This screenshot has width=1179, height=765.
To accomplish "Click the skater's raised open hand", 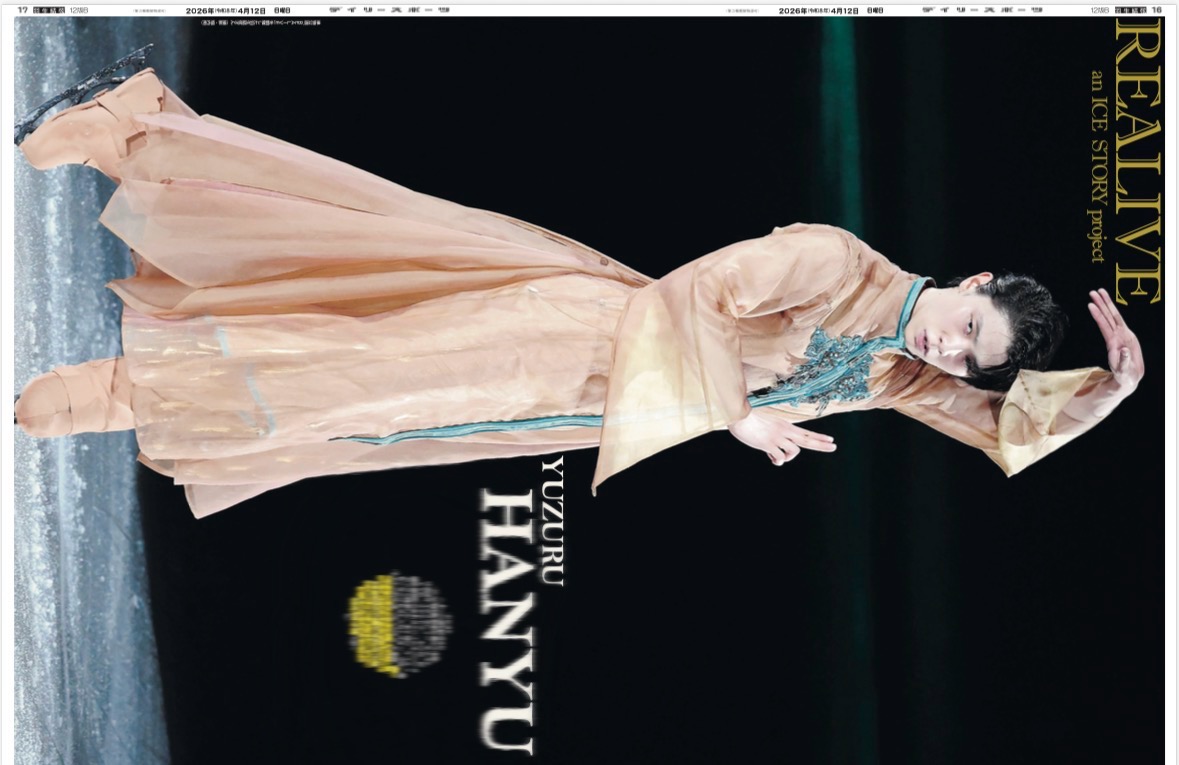I will pyautogui.click(x=1117, y=342).
